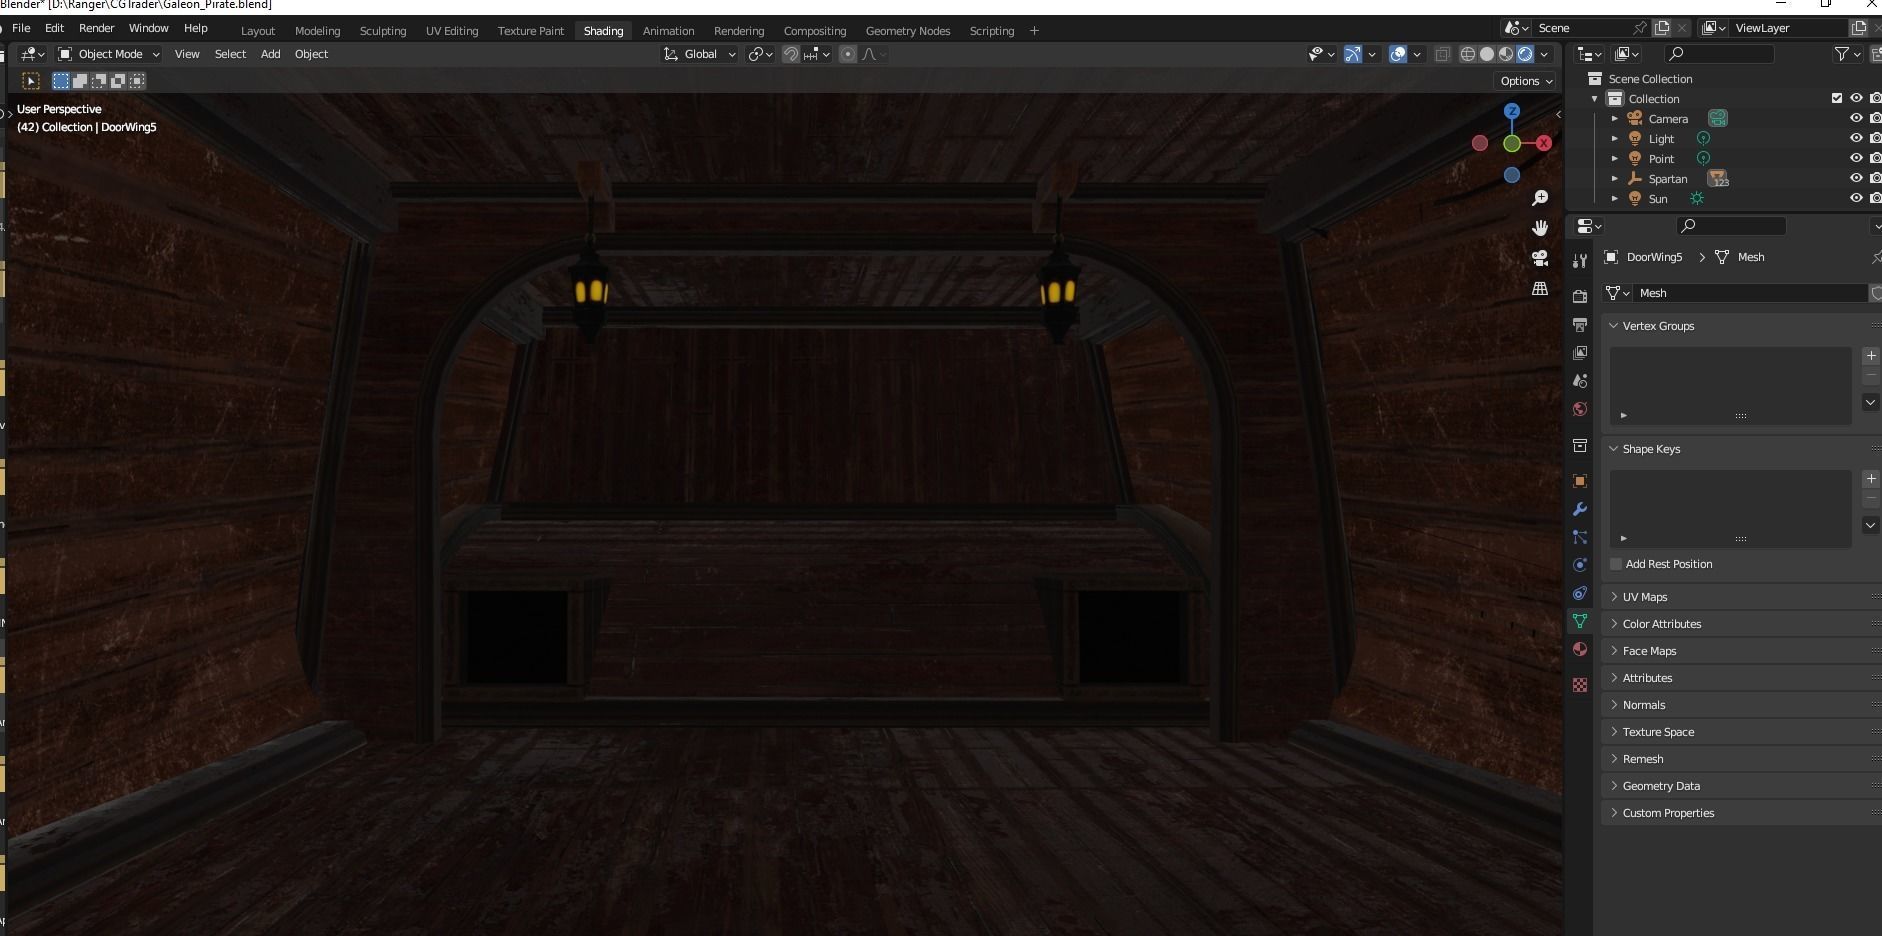Open the Output properties tab
Viewport: 1882px width, 936px height.
1580,325
